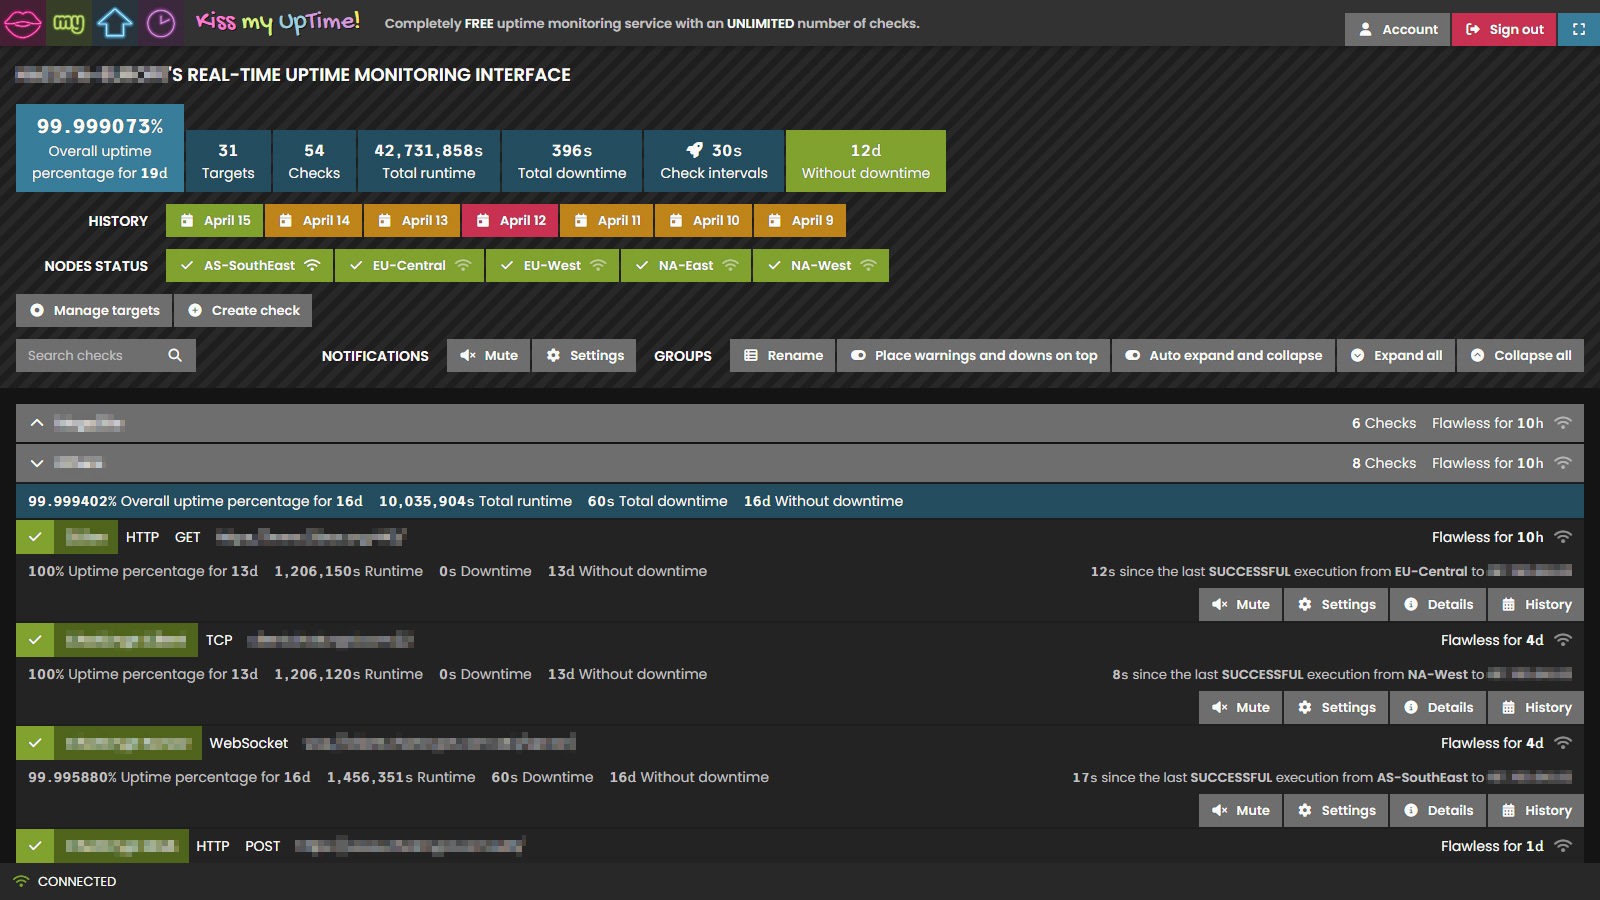The width and height of the screenshot is (1600, 900).
Task: Click the AS-SouthEast node status
Action: pos(249,265)
